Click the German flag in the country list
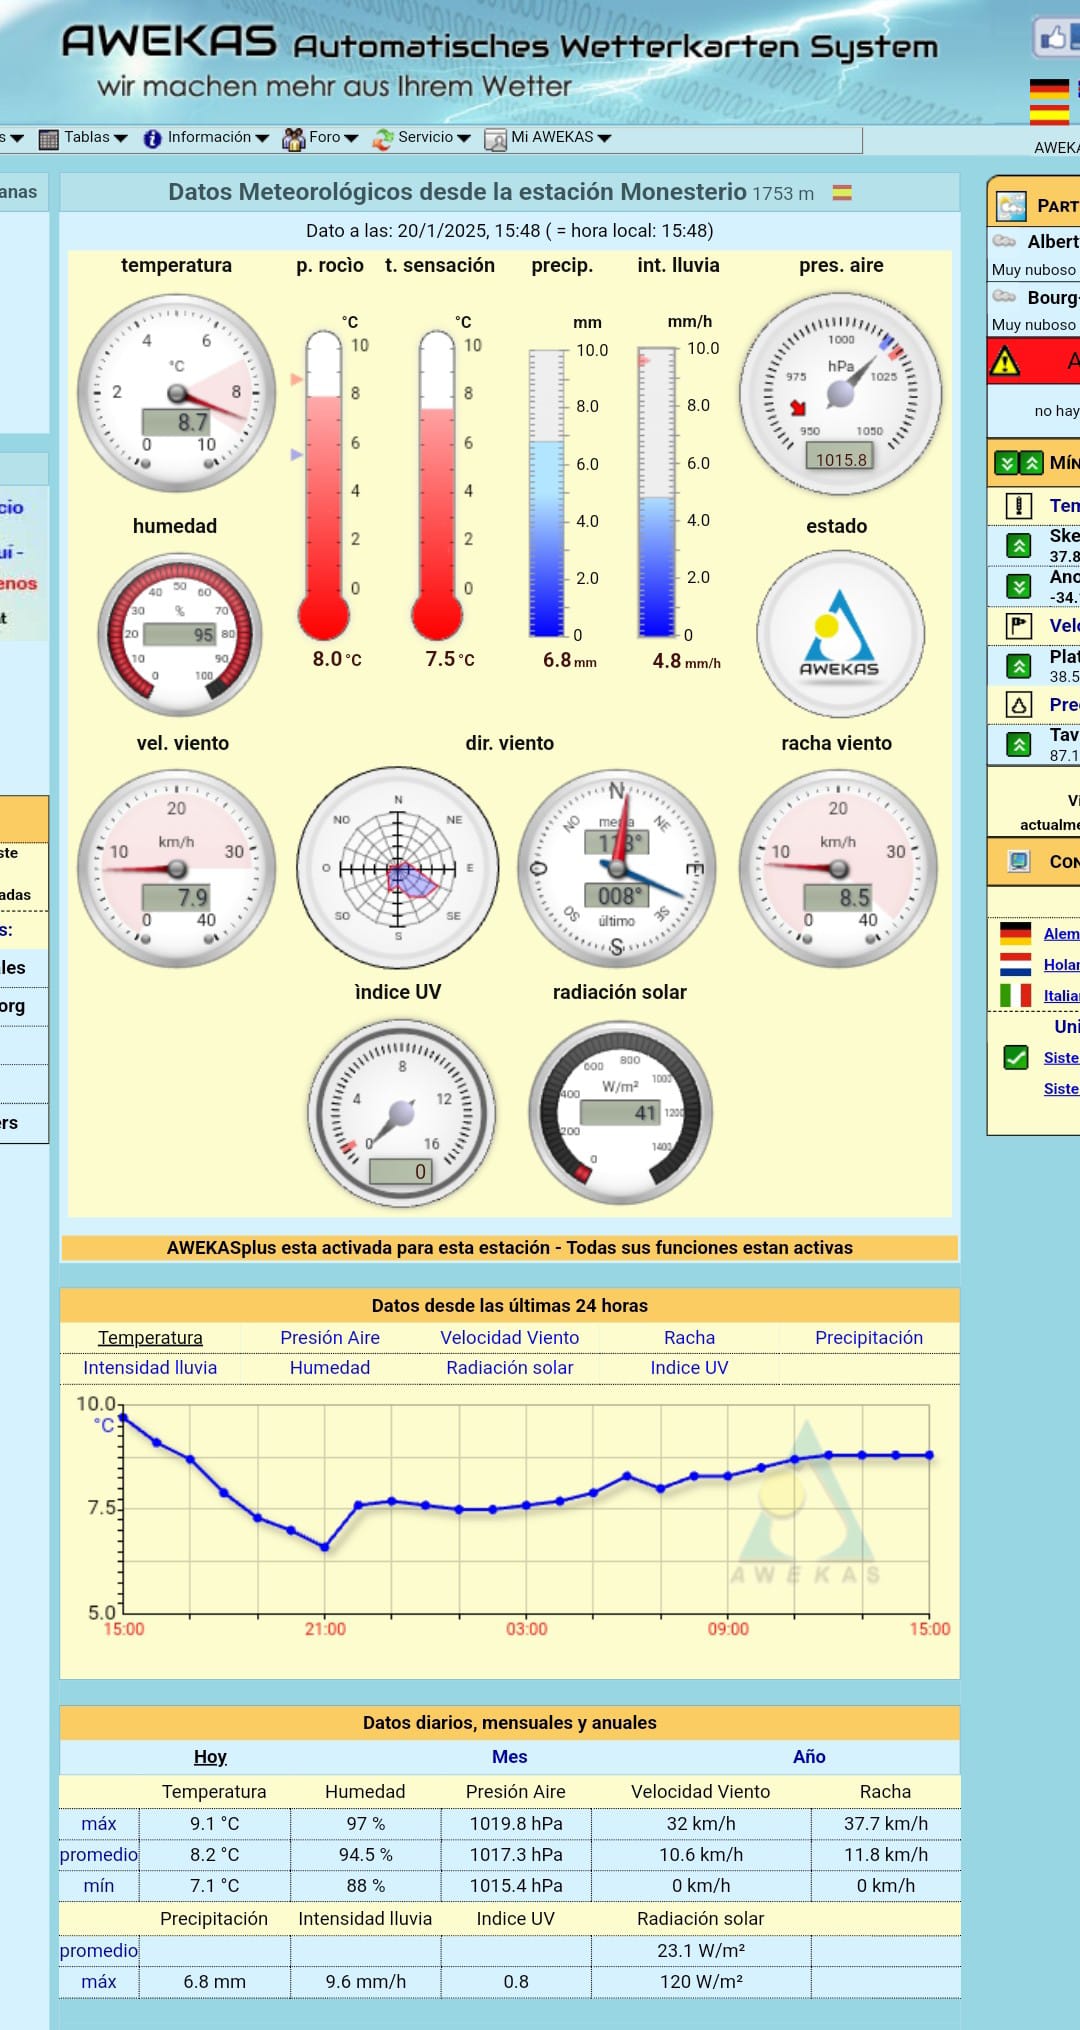Image resolution: width=1080 pixels, height=2030 pixels. [x=1015, y=933]
